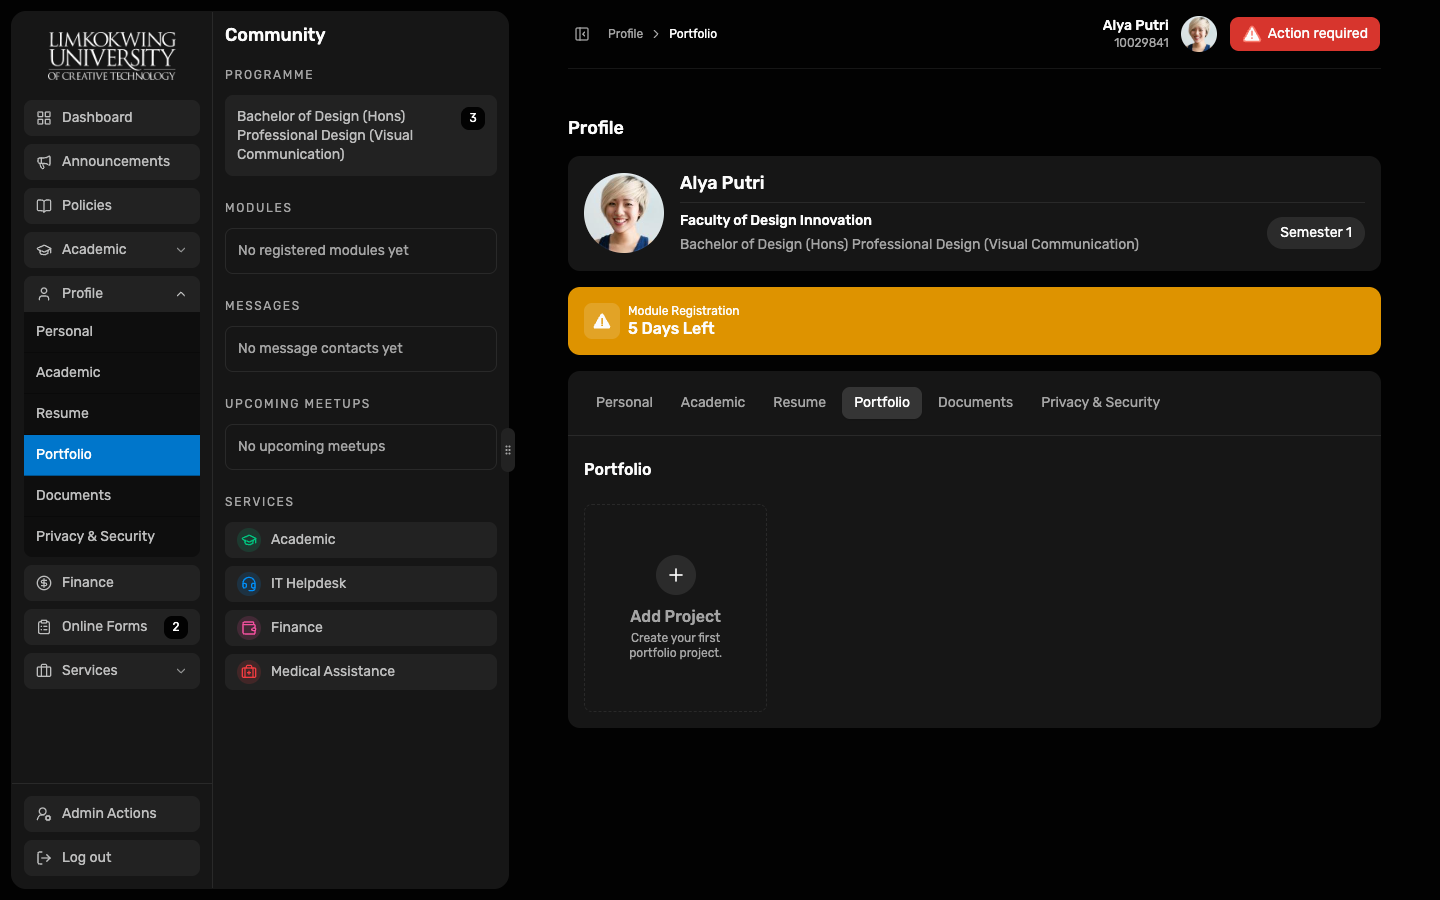Click the Profile person icon in sidebar
The width and height of the screenshot is (1440, 900).
coord(44,294)
